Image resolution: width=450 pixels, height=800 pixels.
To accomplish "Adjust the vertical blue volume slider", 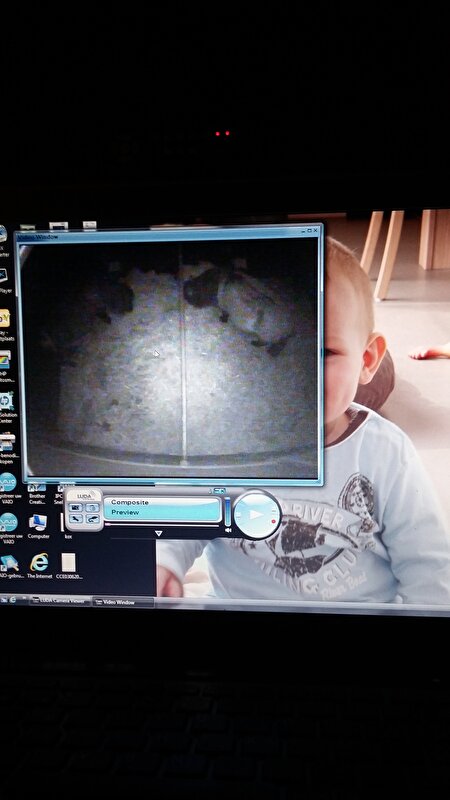I will 228,511.
